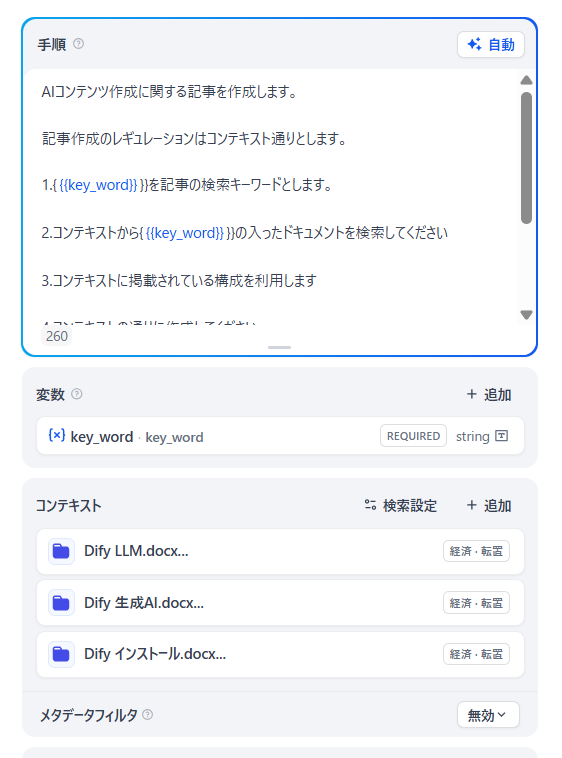Click the plus icon of the context 追加
Viewport: 562px width, 758px height.
click(x=472, y=505)
